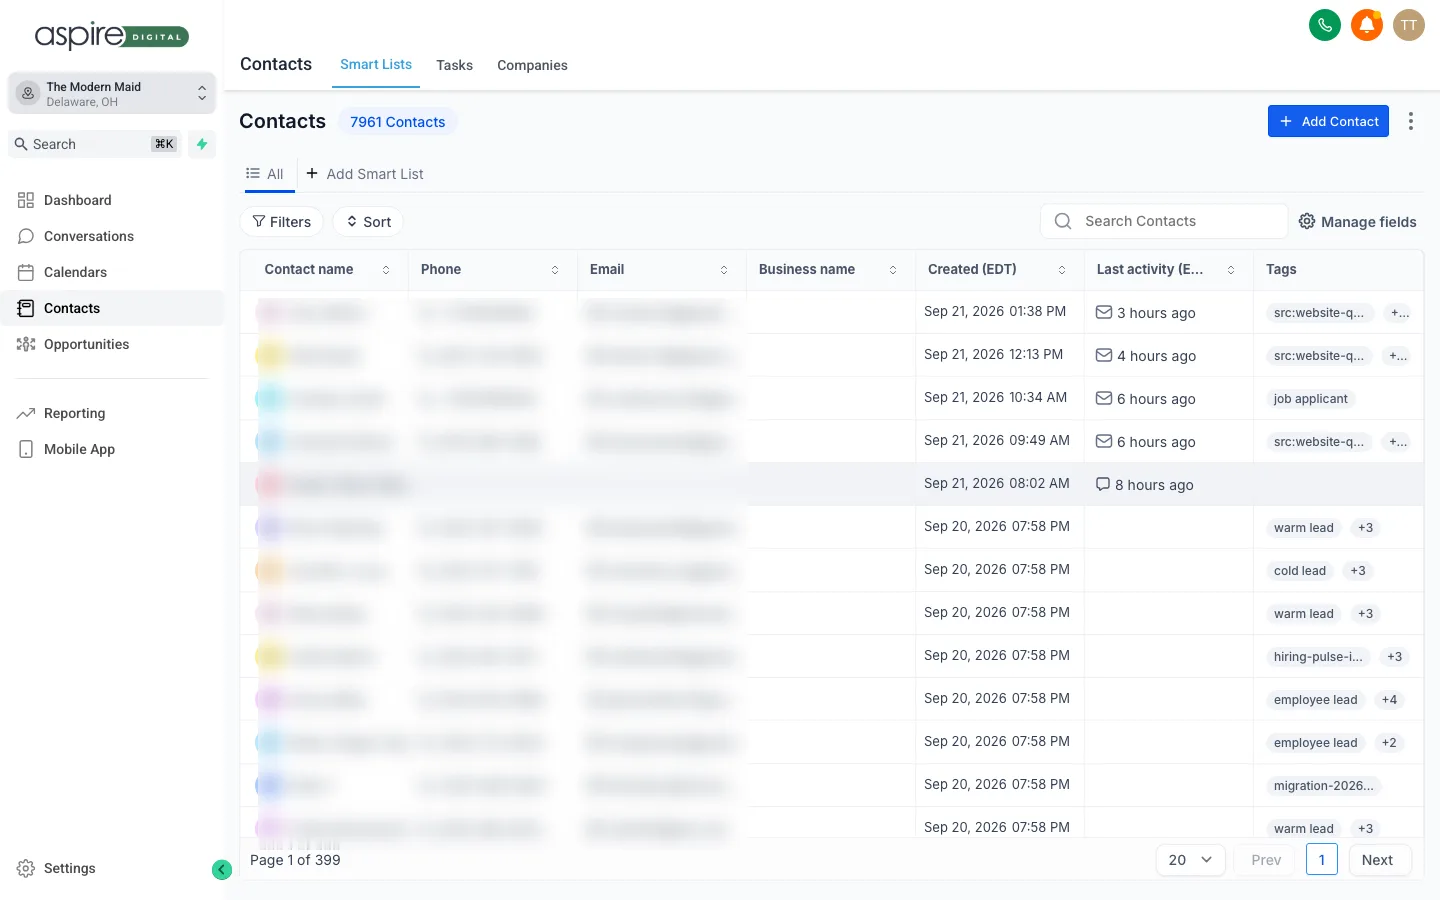Sort by Phone column arrows
1440x900 pixels.
click(555, 270)
